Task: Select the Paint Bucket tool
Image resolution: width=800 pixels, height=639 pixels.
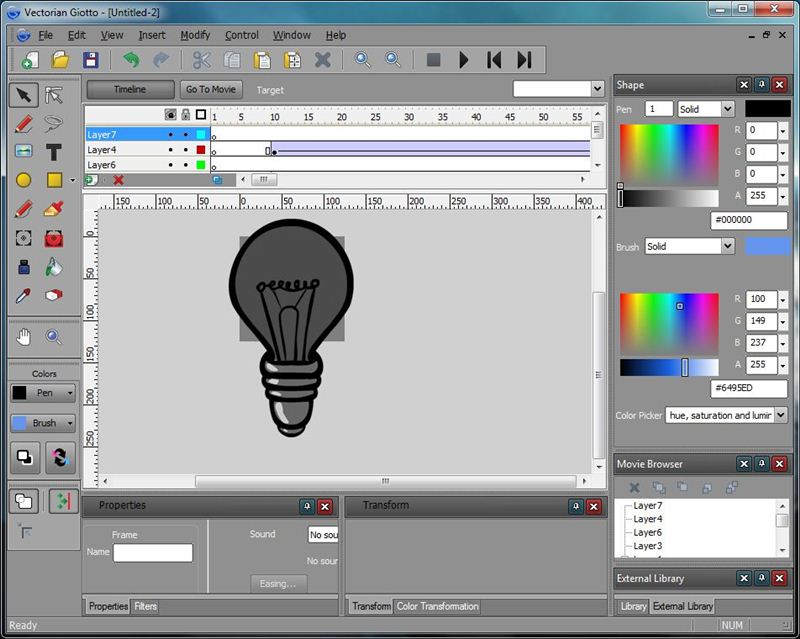Action: point(54,267)
